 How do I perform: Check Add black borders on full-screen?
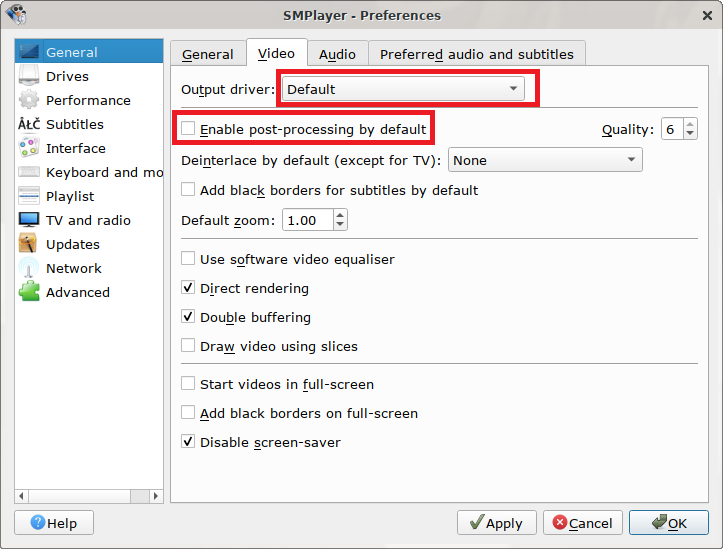pyautogui.click(x=188, y=413)
